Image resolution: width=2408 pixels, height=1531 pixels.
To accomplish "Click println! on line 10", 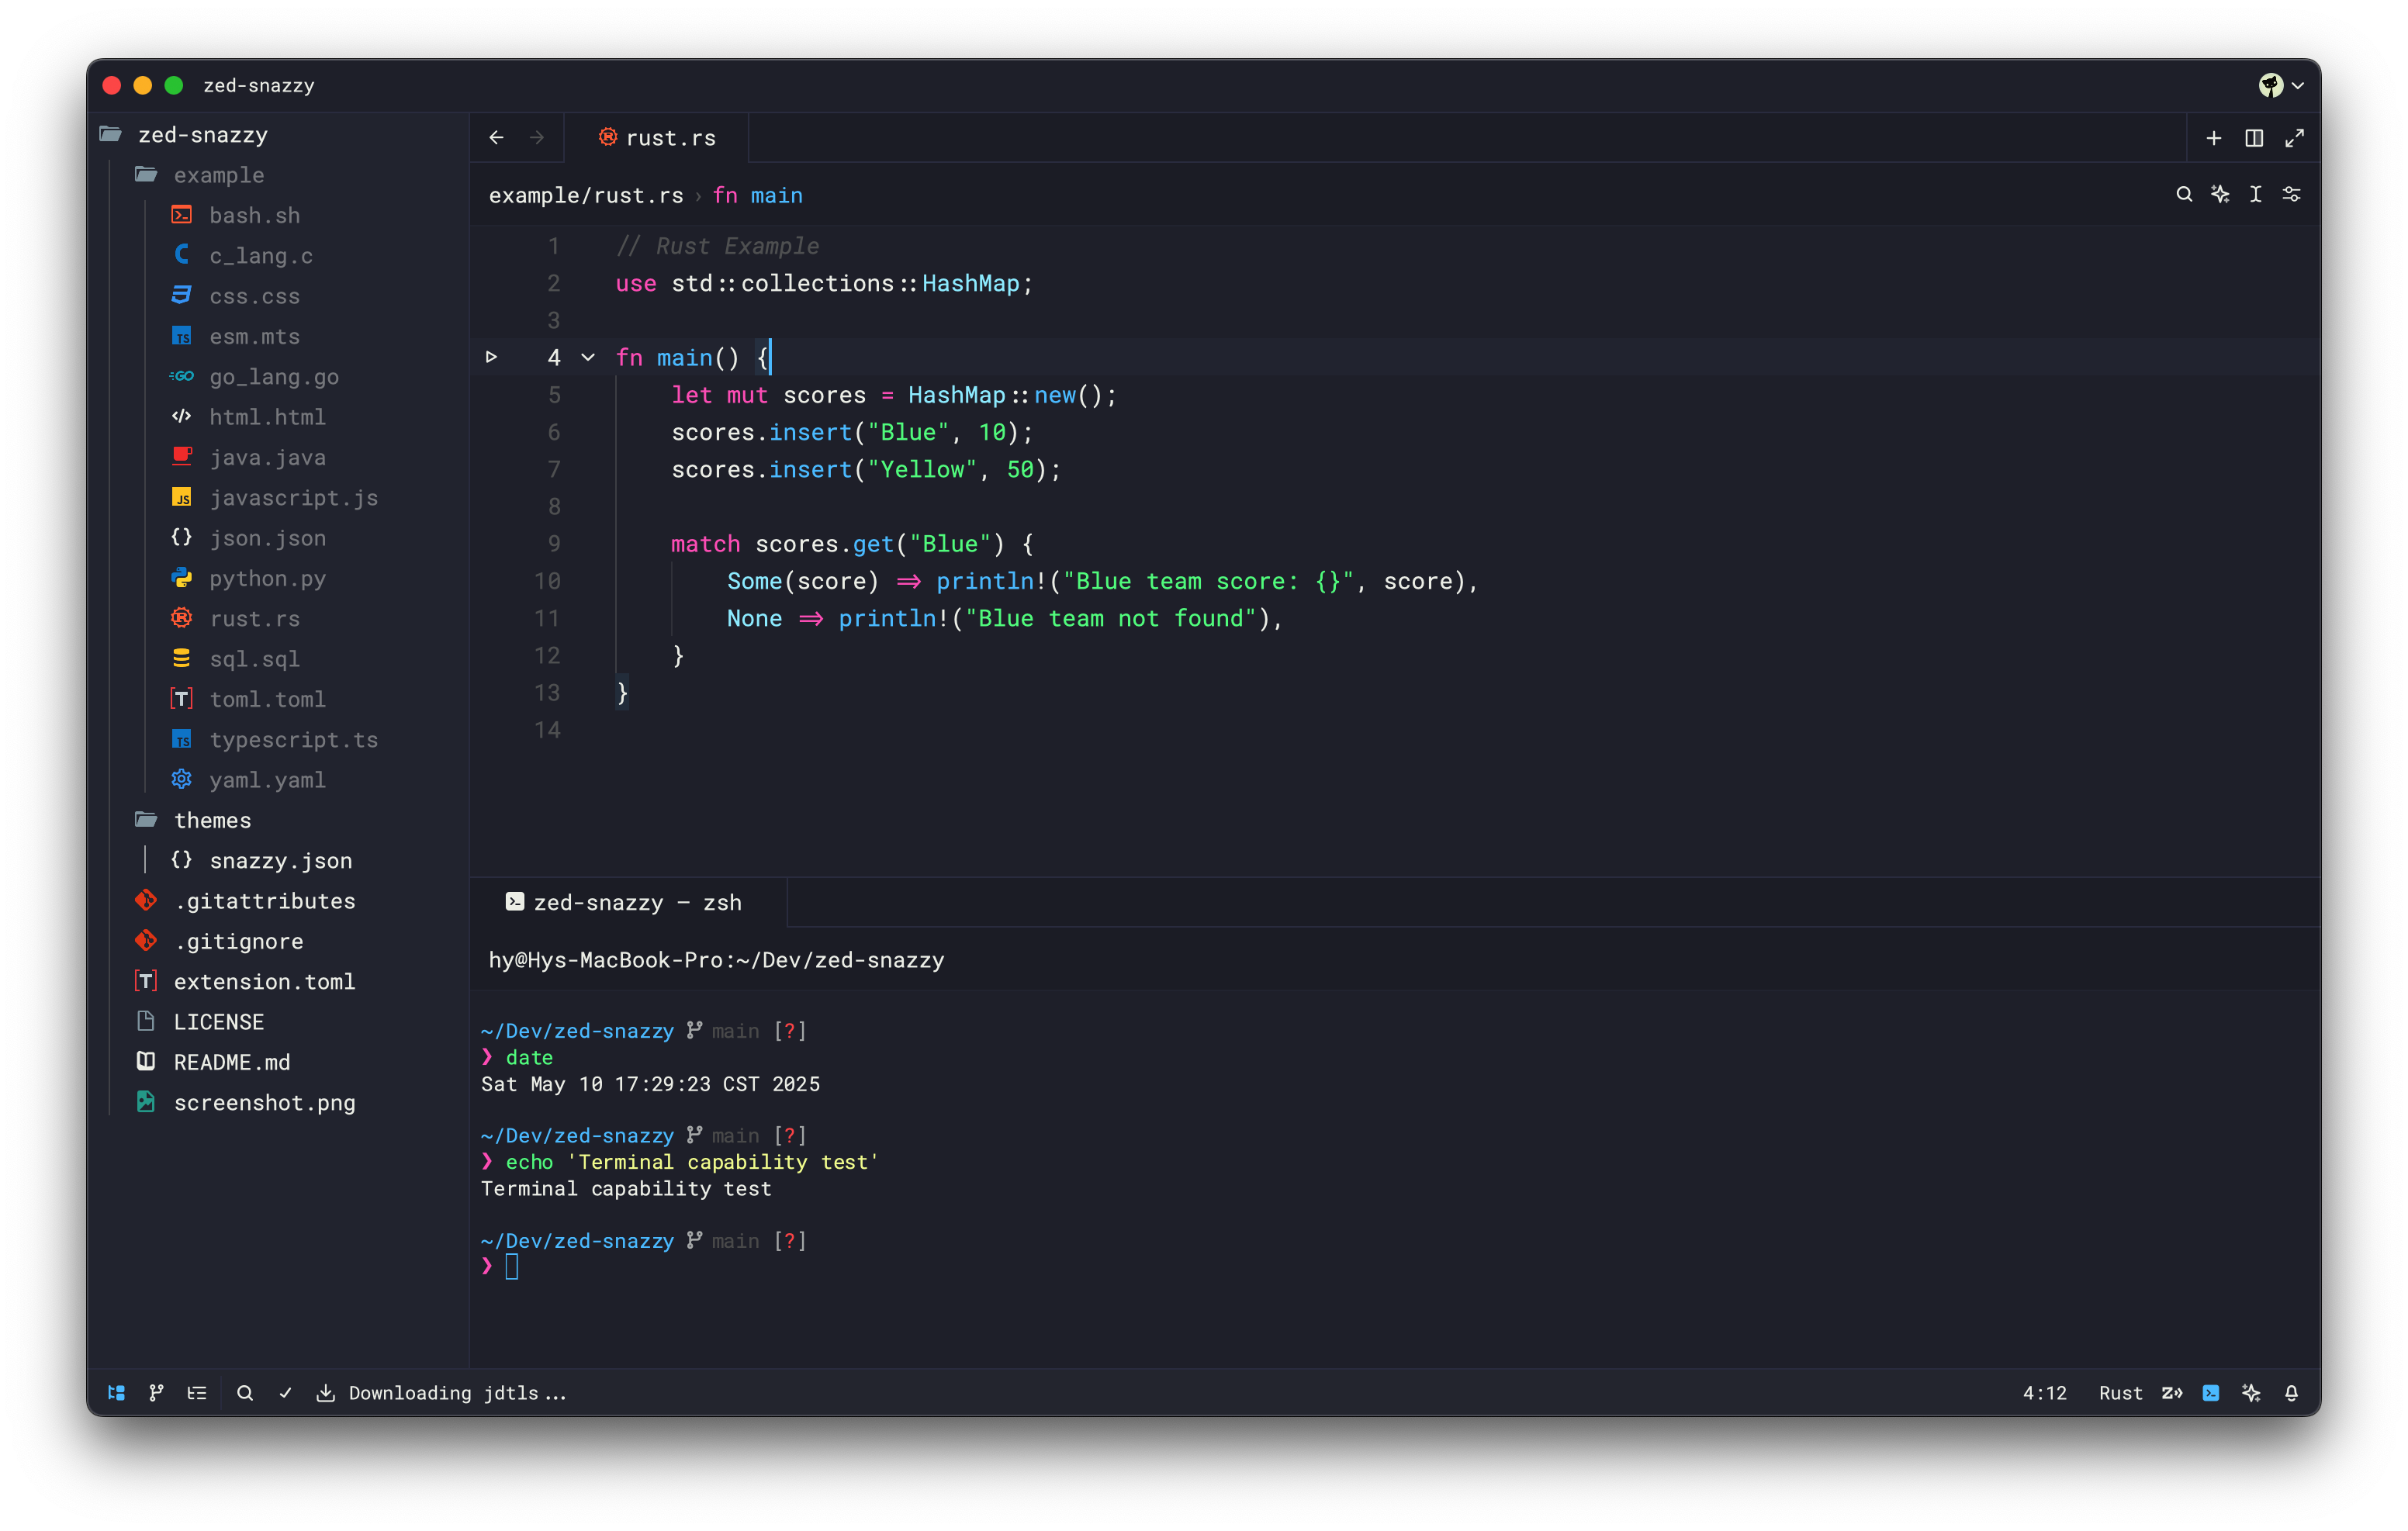I will 990,581.
